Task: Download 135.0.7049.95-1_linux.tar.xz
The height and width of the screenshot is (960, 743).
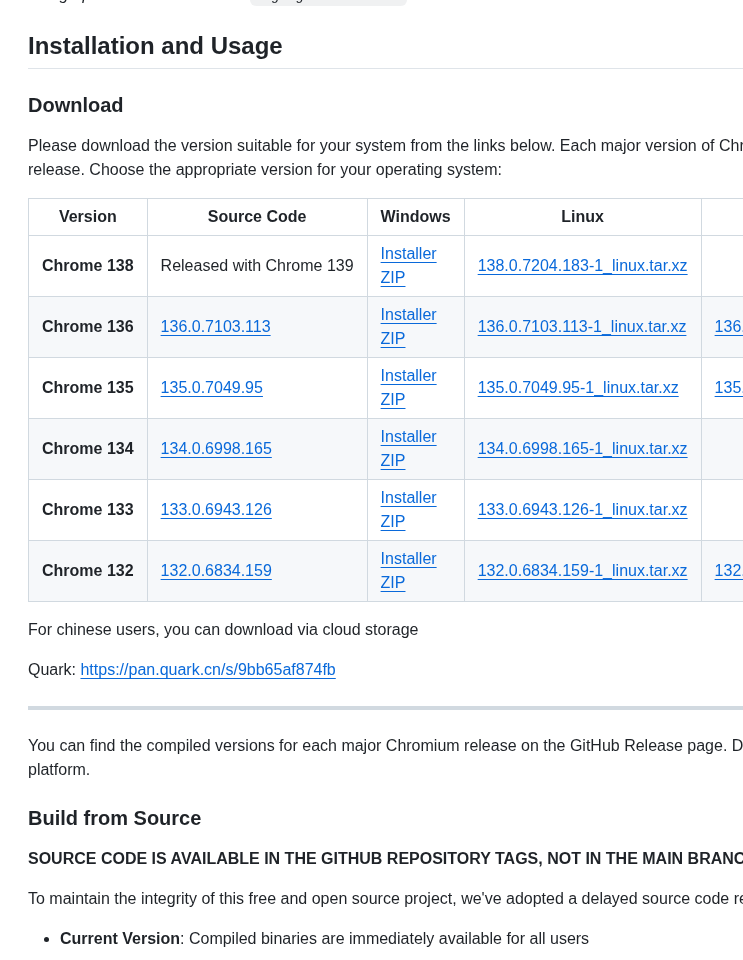Action: pyautogui.click(x=578, y=388)
